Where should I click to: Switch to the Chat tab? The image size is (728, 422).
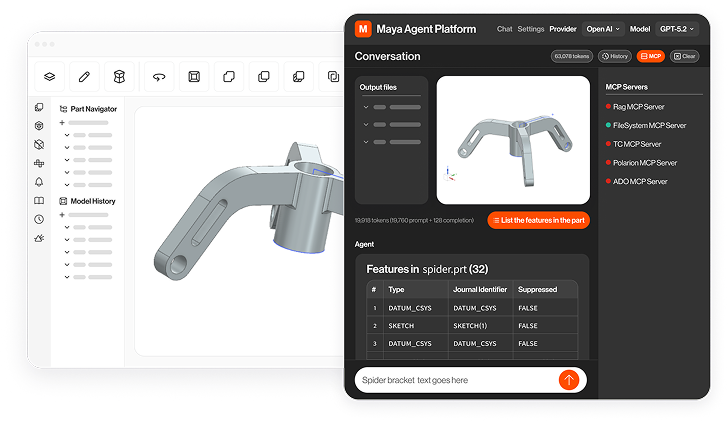(504, 29)
